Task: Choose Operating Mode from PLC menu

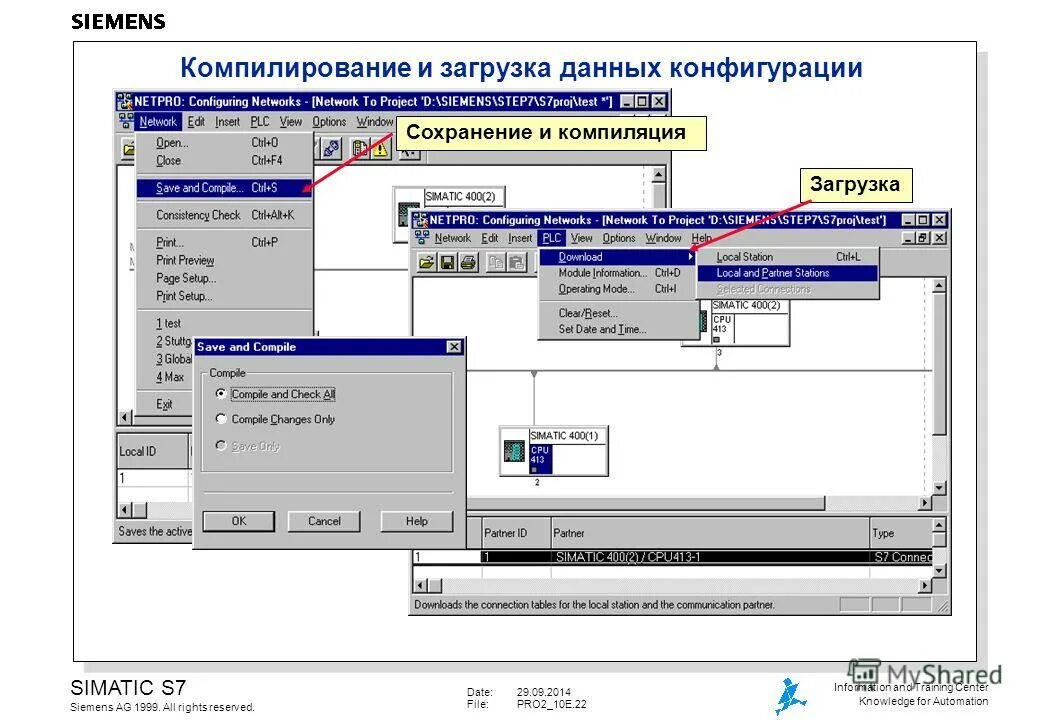Action: click(x=618, y=289)
